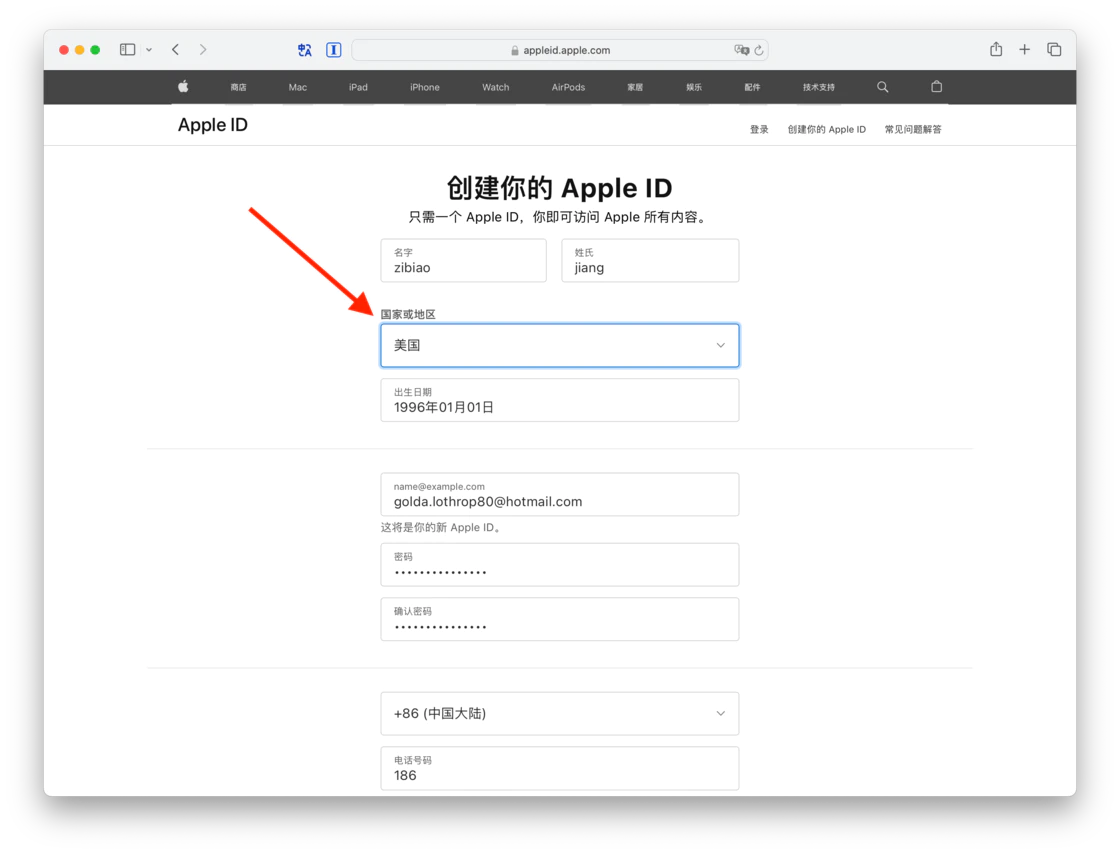Click the 登录 link

point(759,129)
